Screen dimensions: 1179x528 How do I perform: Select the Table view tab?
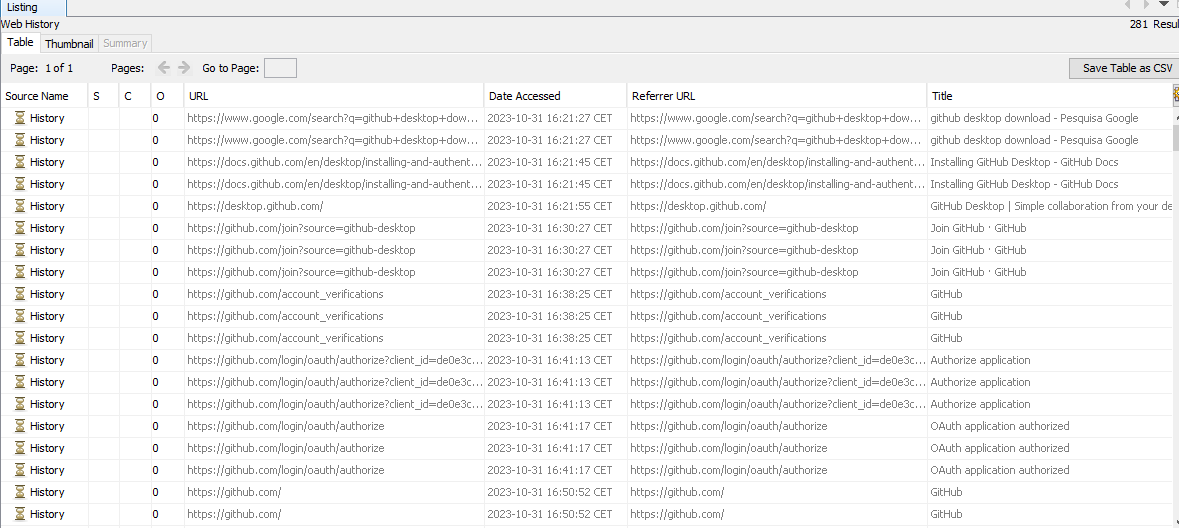point(20,43)
